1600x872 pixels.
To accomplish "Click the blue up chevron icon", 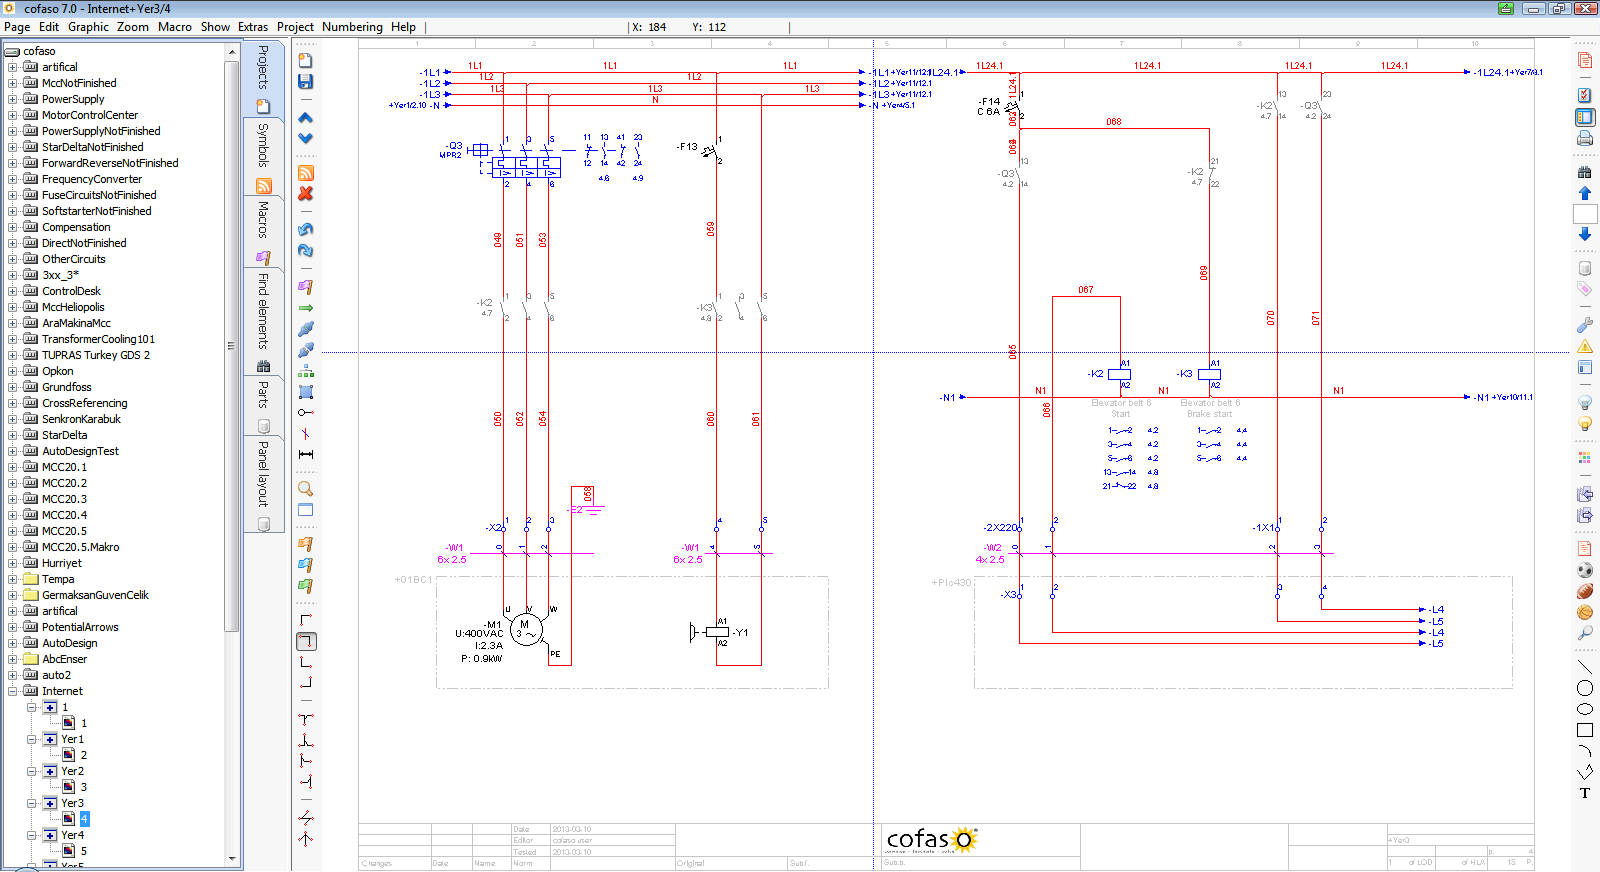I will click(x=306, y=117).
